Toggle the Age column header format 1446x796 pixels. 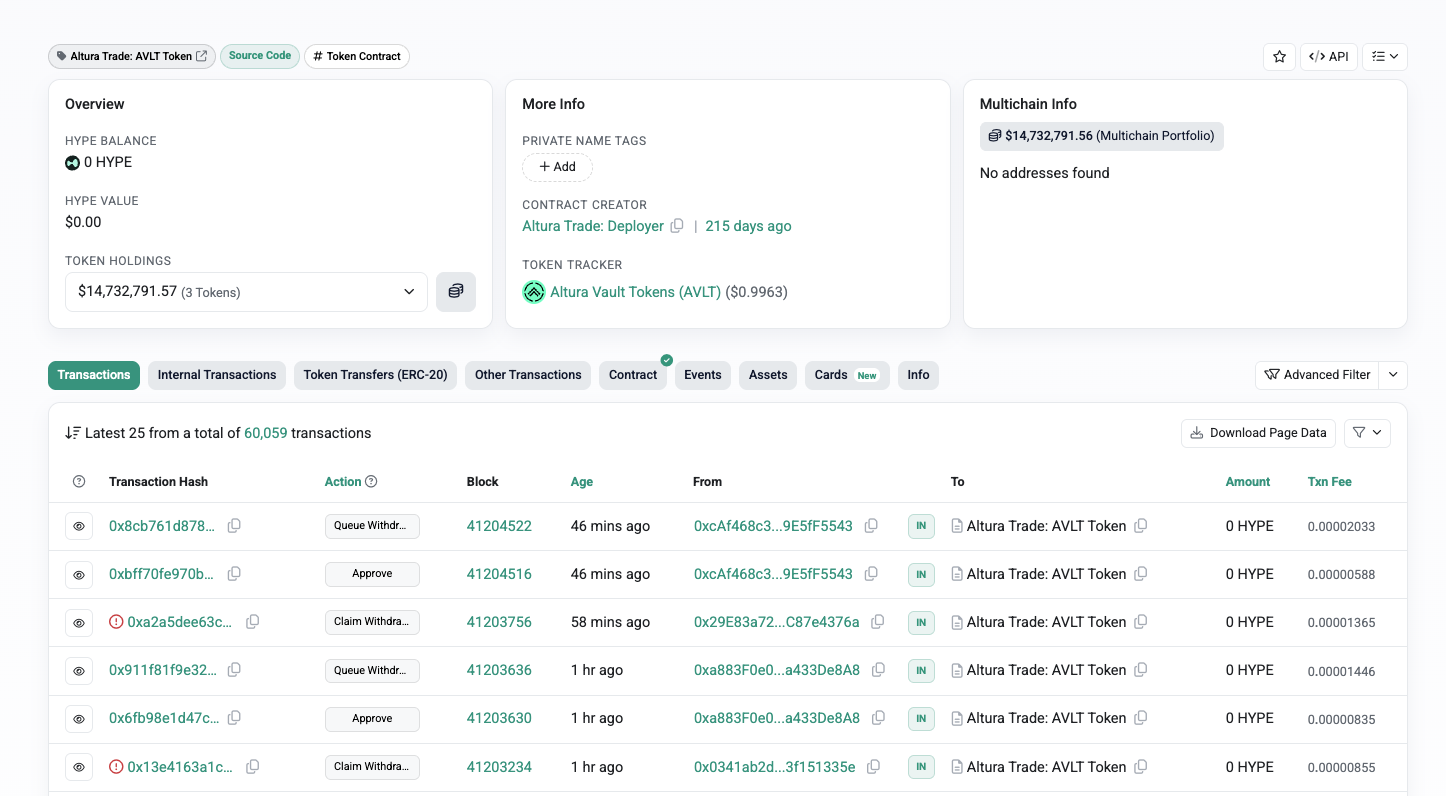(582, 482)
